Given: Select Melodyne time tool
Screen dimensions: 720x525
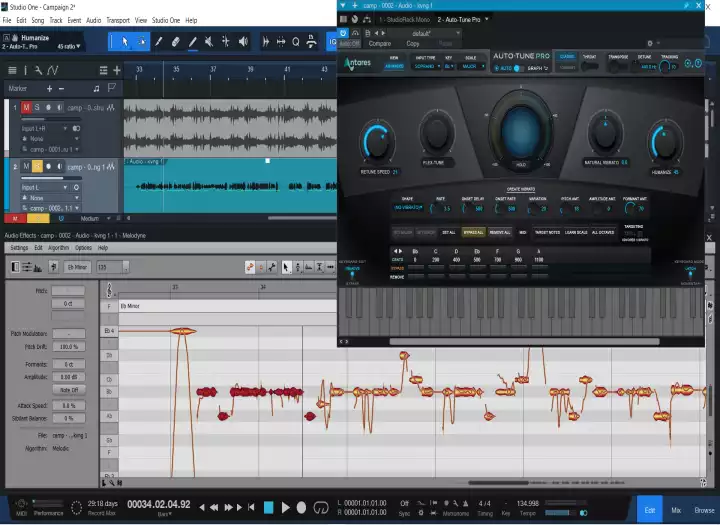Looking at the screenshot, I should point(330,267).
